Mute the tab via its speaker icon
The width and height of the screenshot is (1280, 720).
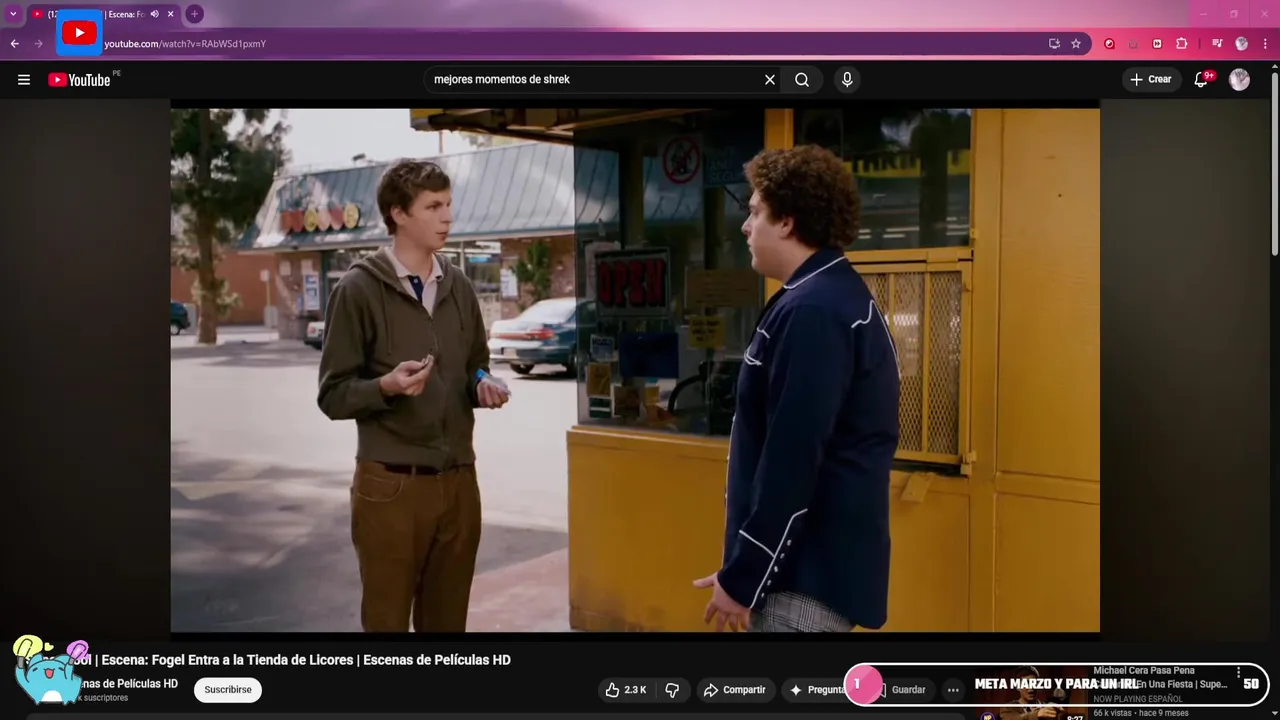click(x=154, y=14)
